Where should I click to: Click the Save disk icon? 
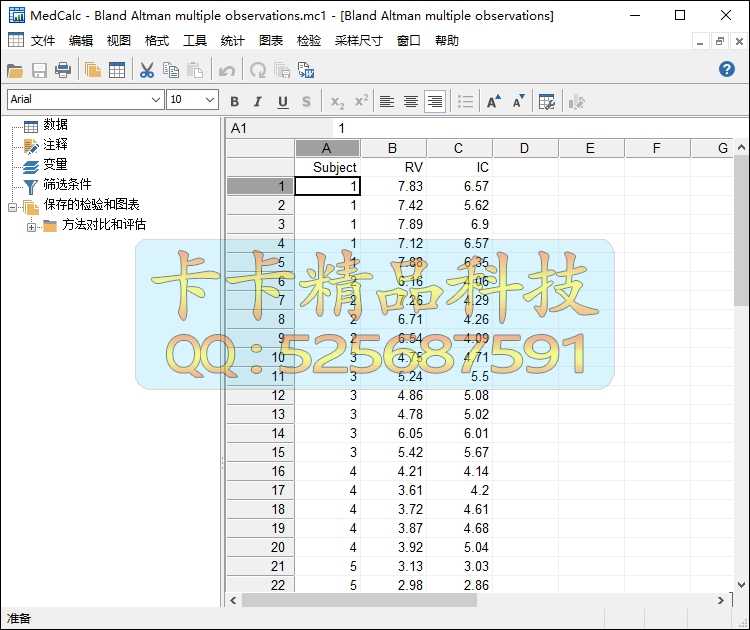(39, 71)
